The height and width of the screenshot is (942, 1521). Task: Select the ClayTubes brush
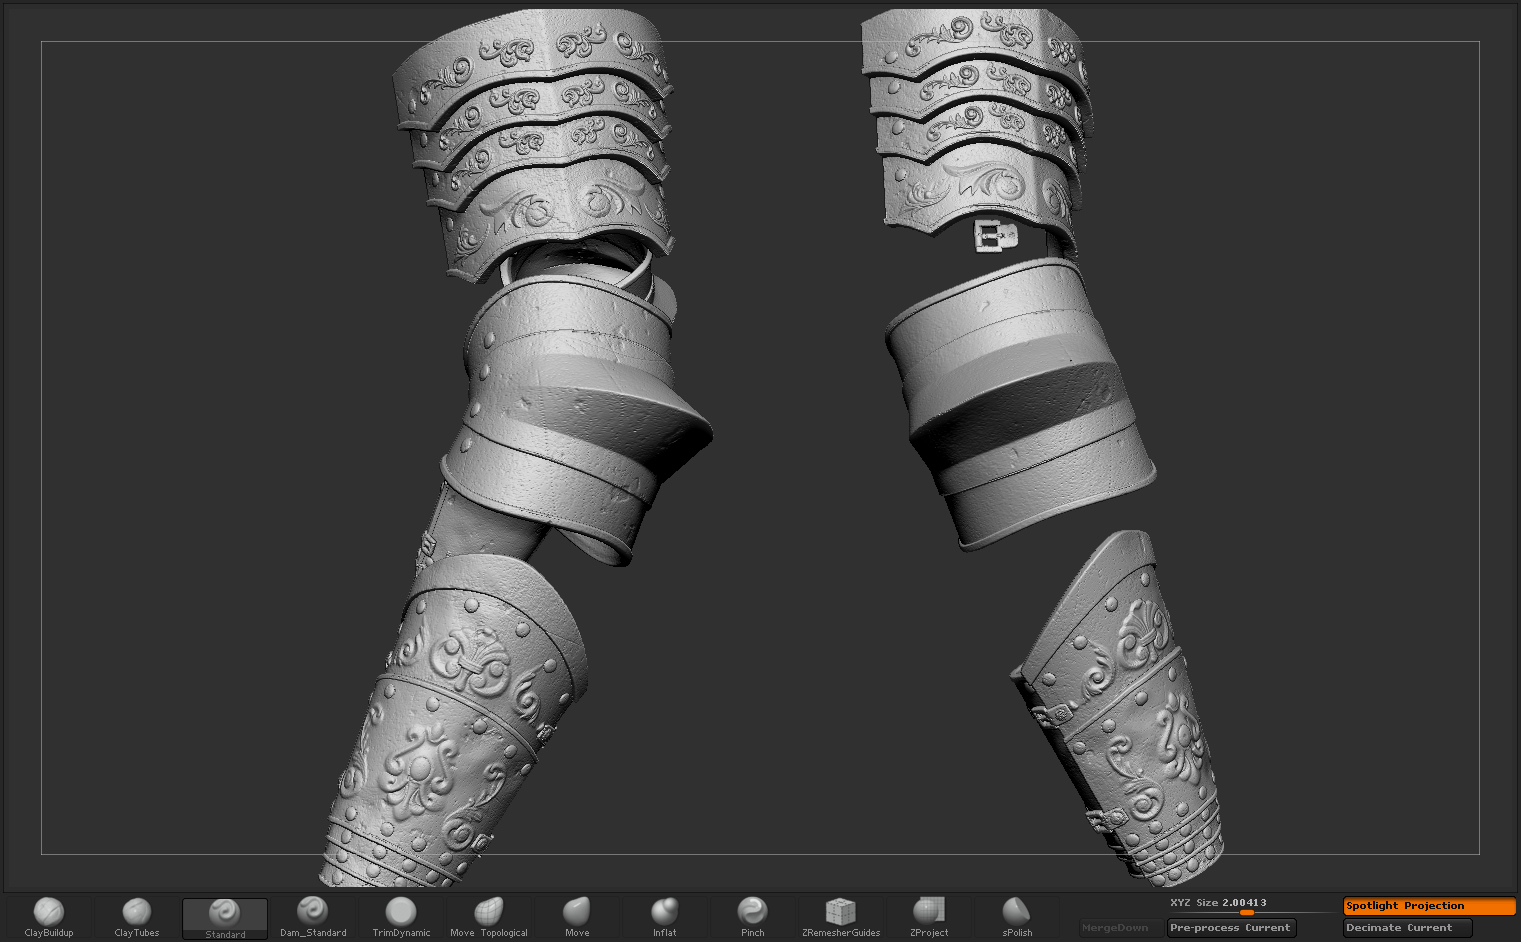[x=137, y=917]
